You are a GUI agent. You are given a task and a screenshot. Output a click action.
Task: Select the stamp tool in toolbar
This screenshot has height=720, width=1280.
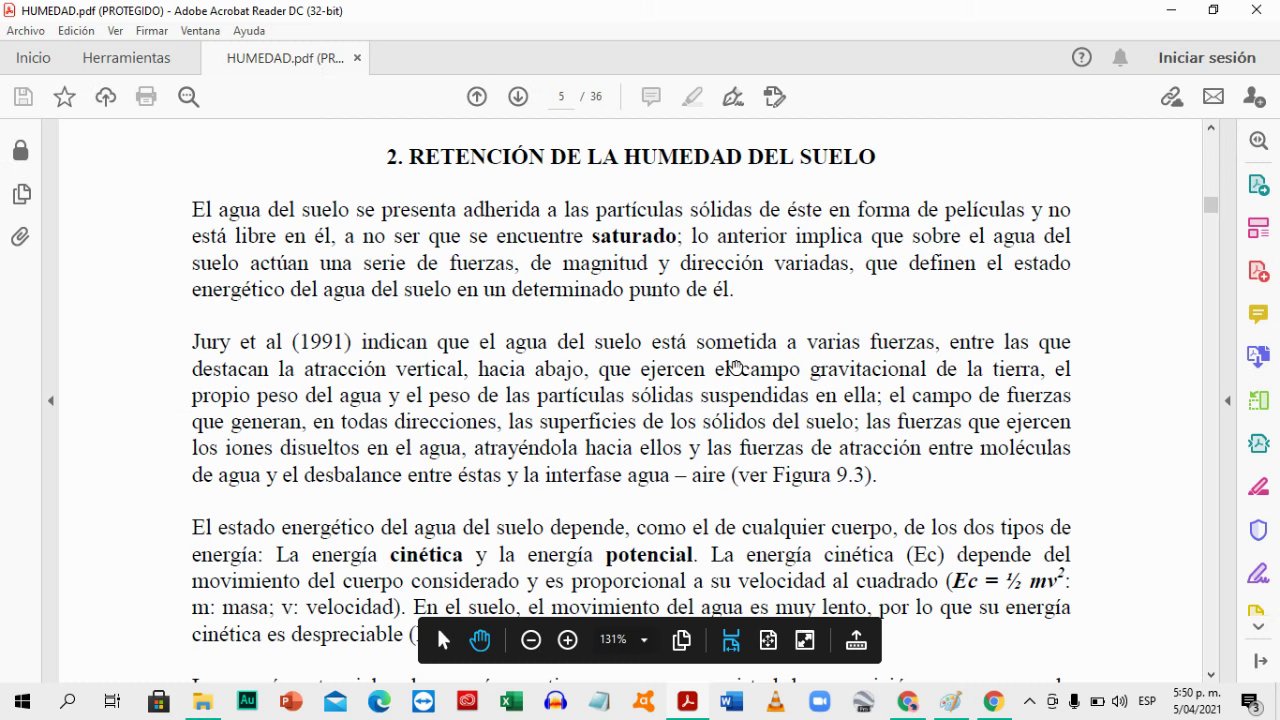tap(774, 97)
